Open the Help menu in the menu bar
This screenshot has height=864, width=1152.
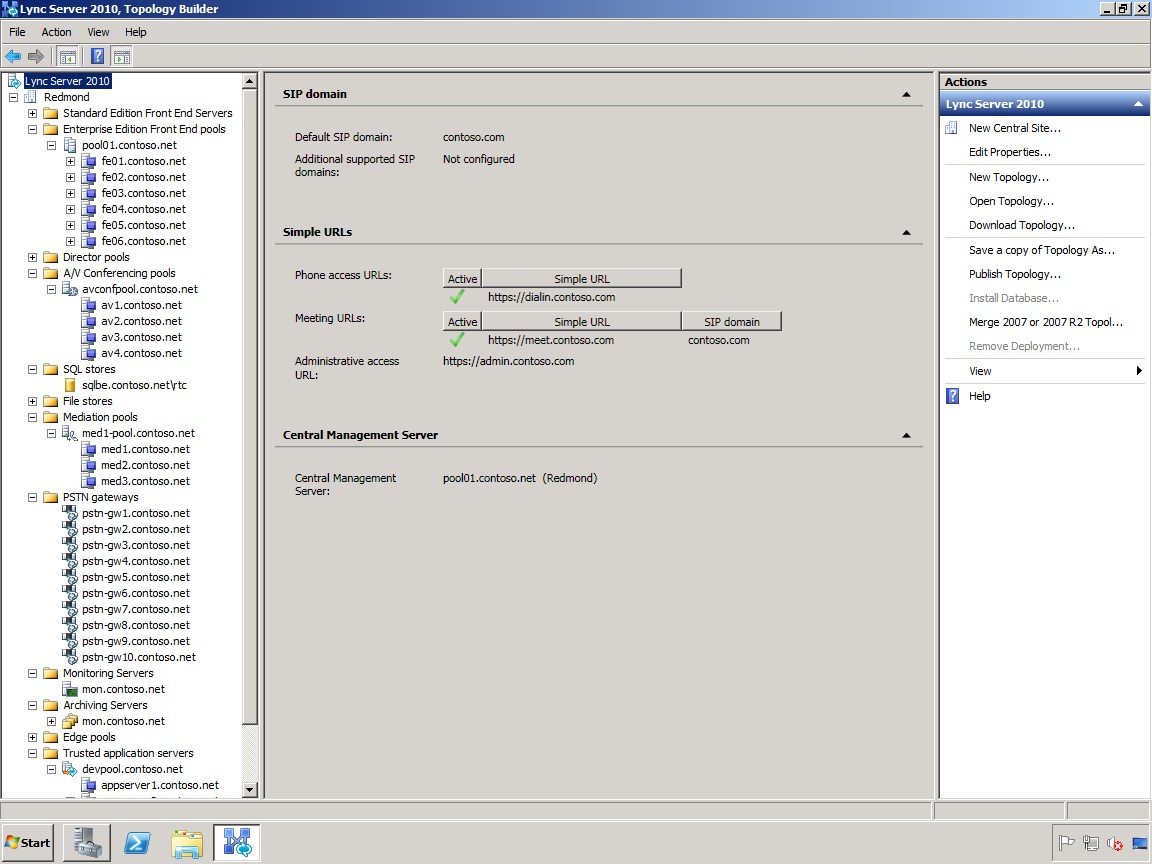point(136,32)
